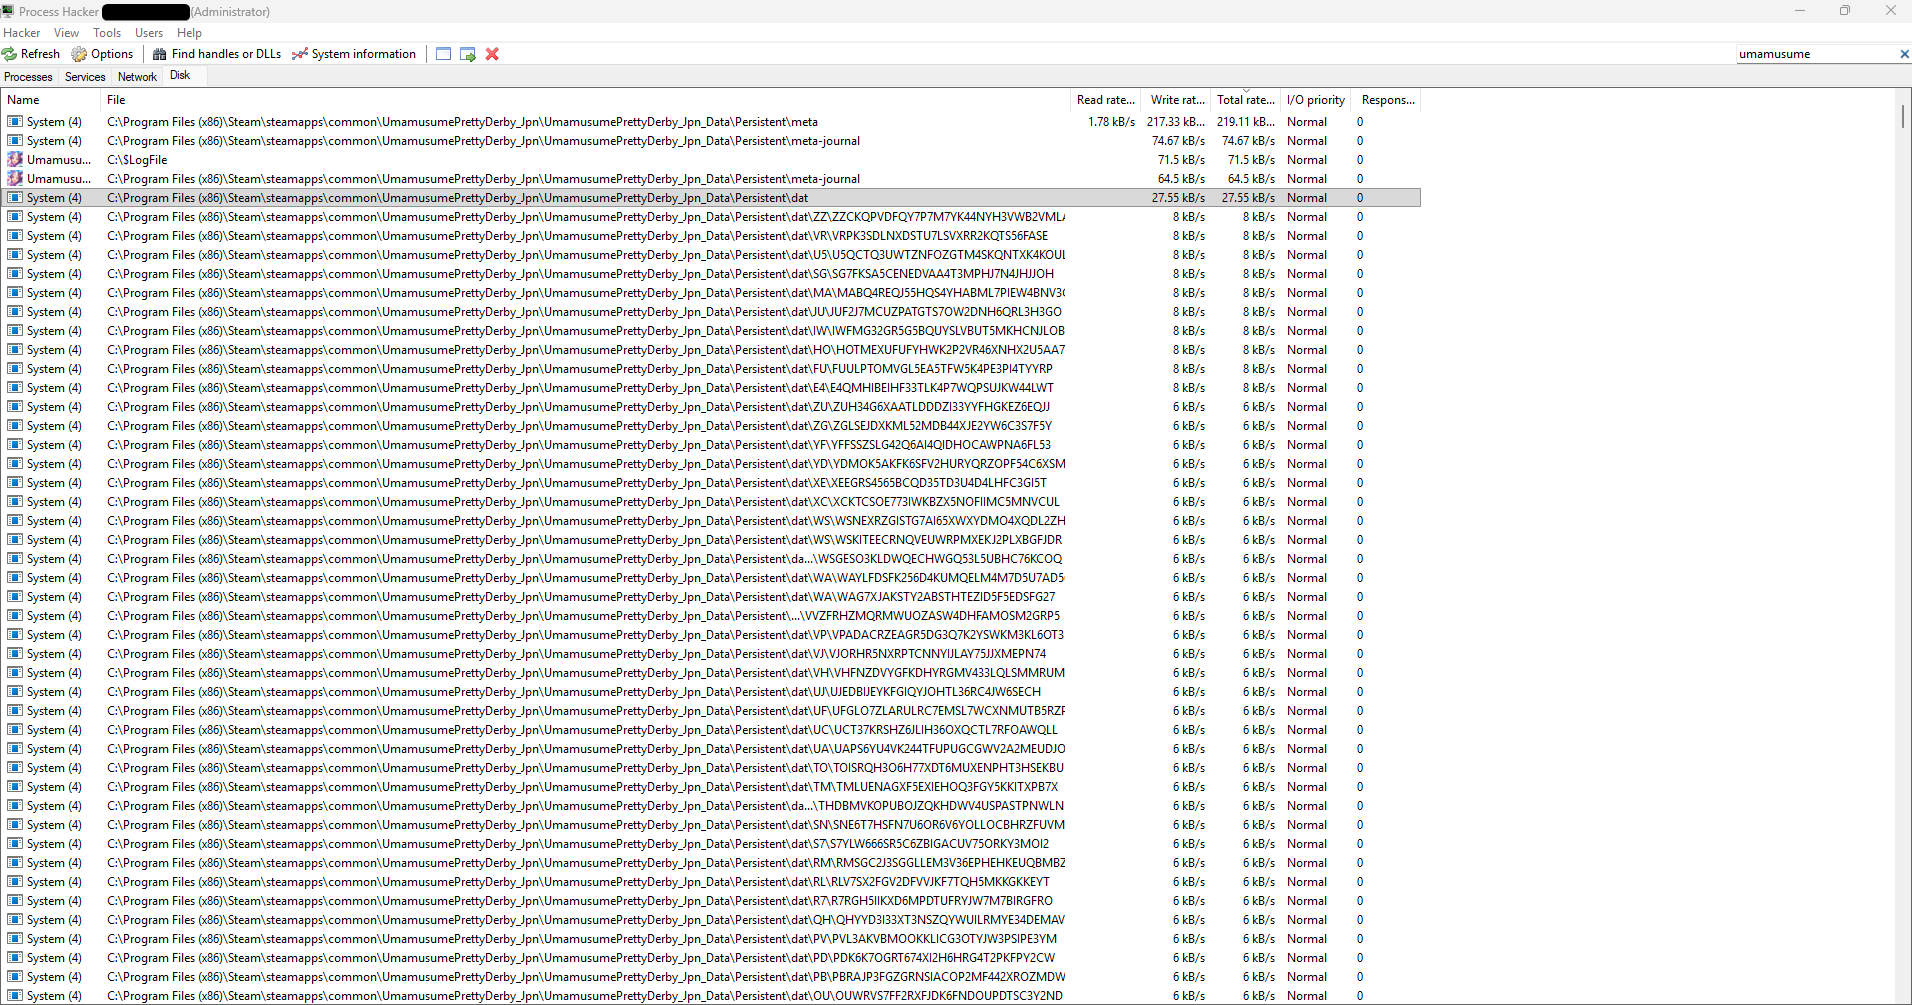Select the file path ending in U5QCTQ3UWTZNFOZGTM4SKQNTXK4KOU

pos(586,255)
